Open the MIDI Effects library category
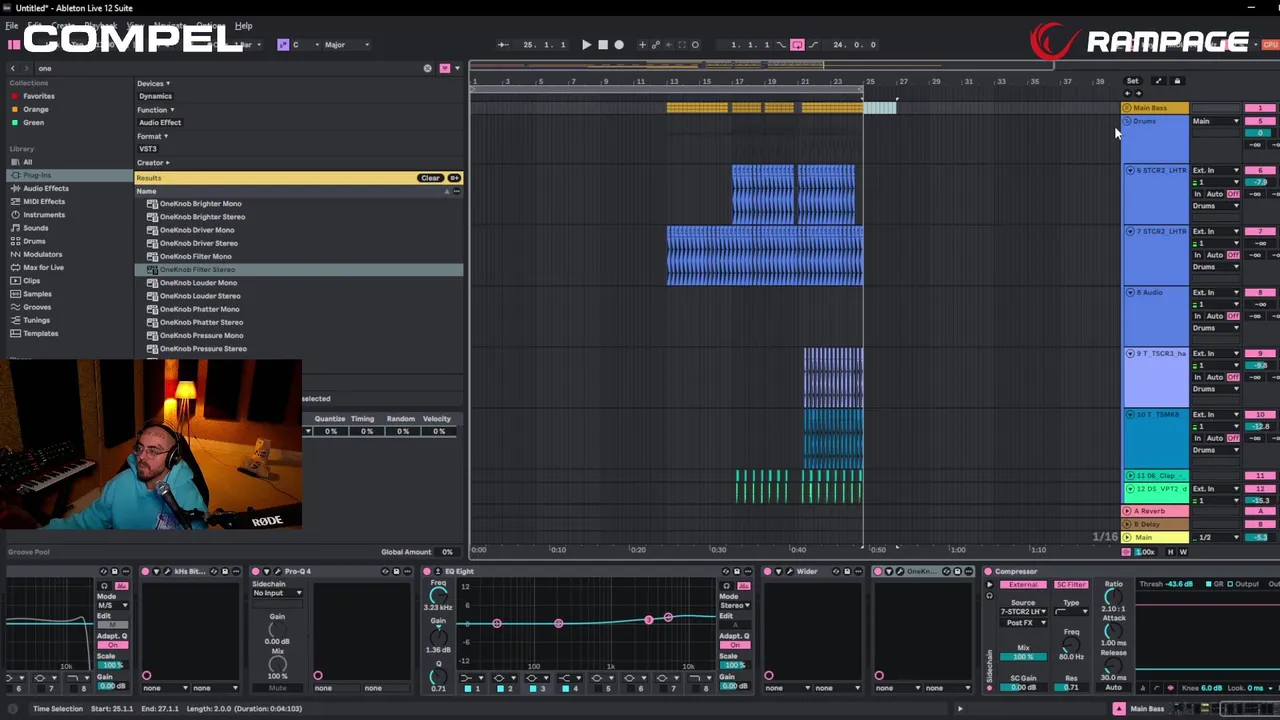This screenshot has width=1280, height=720. 44,201
